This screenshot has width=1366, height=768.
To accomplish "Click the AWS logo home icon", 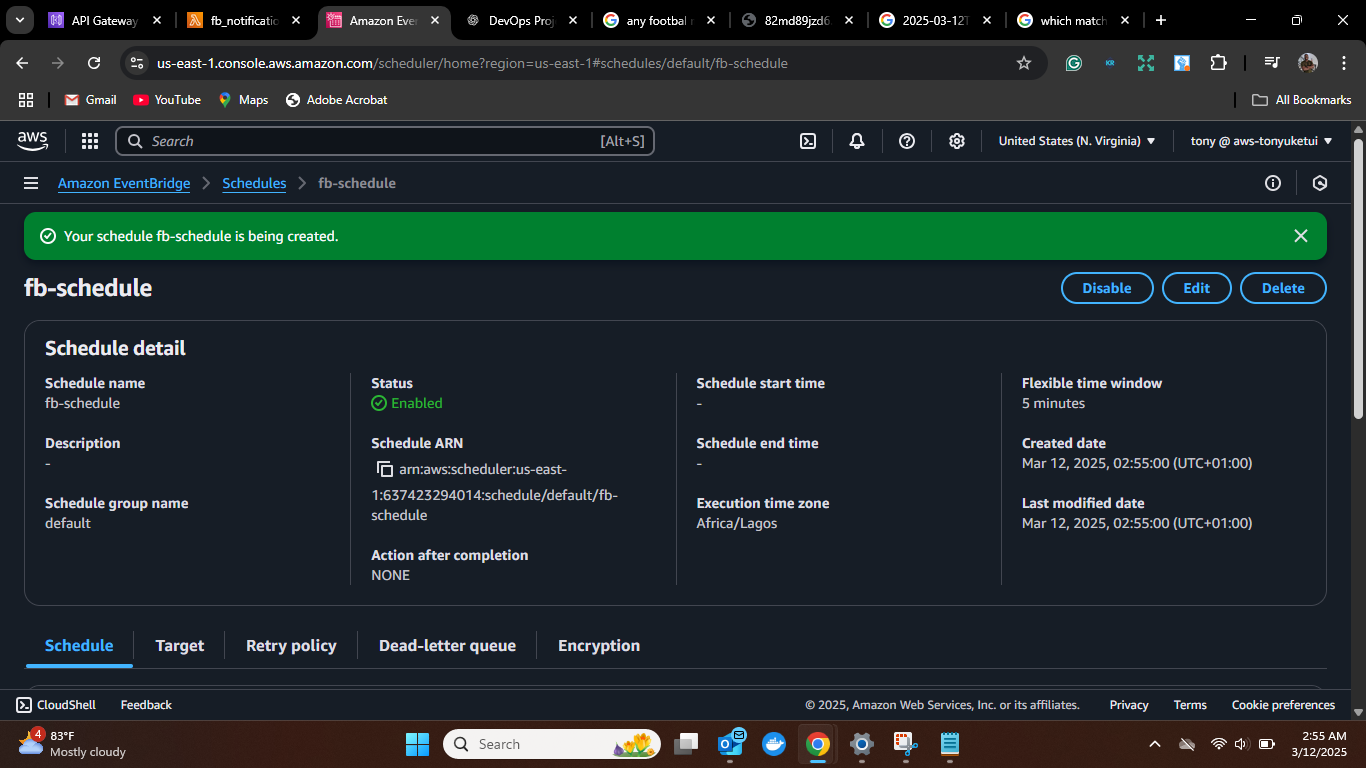I will [32, 141].
